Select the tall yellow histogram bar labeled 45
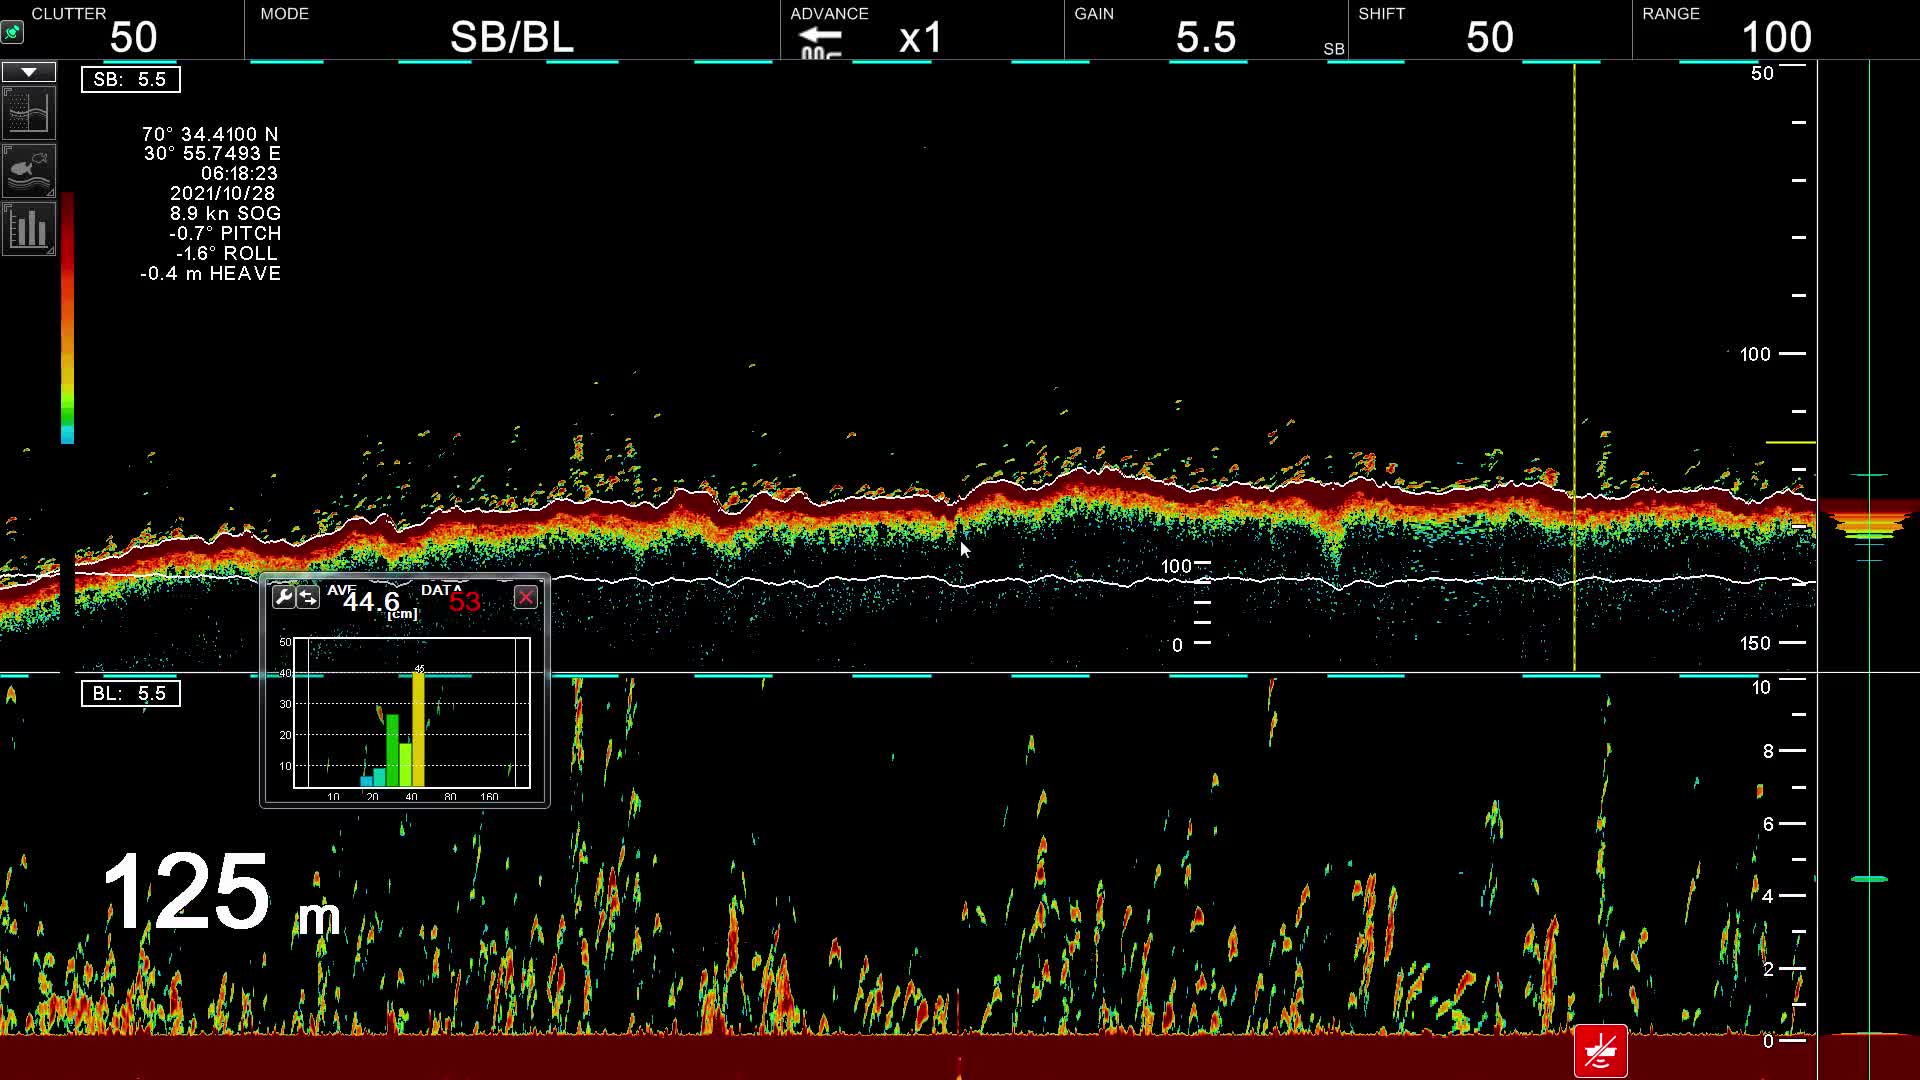The image size is (1920, 1080). (x=418, y=729)
